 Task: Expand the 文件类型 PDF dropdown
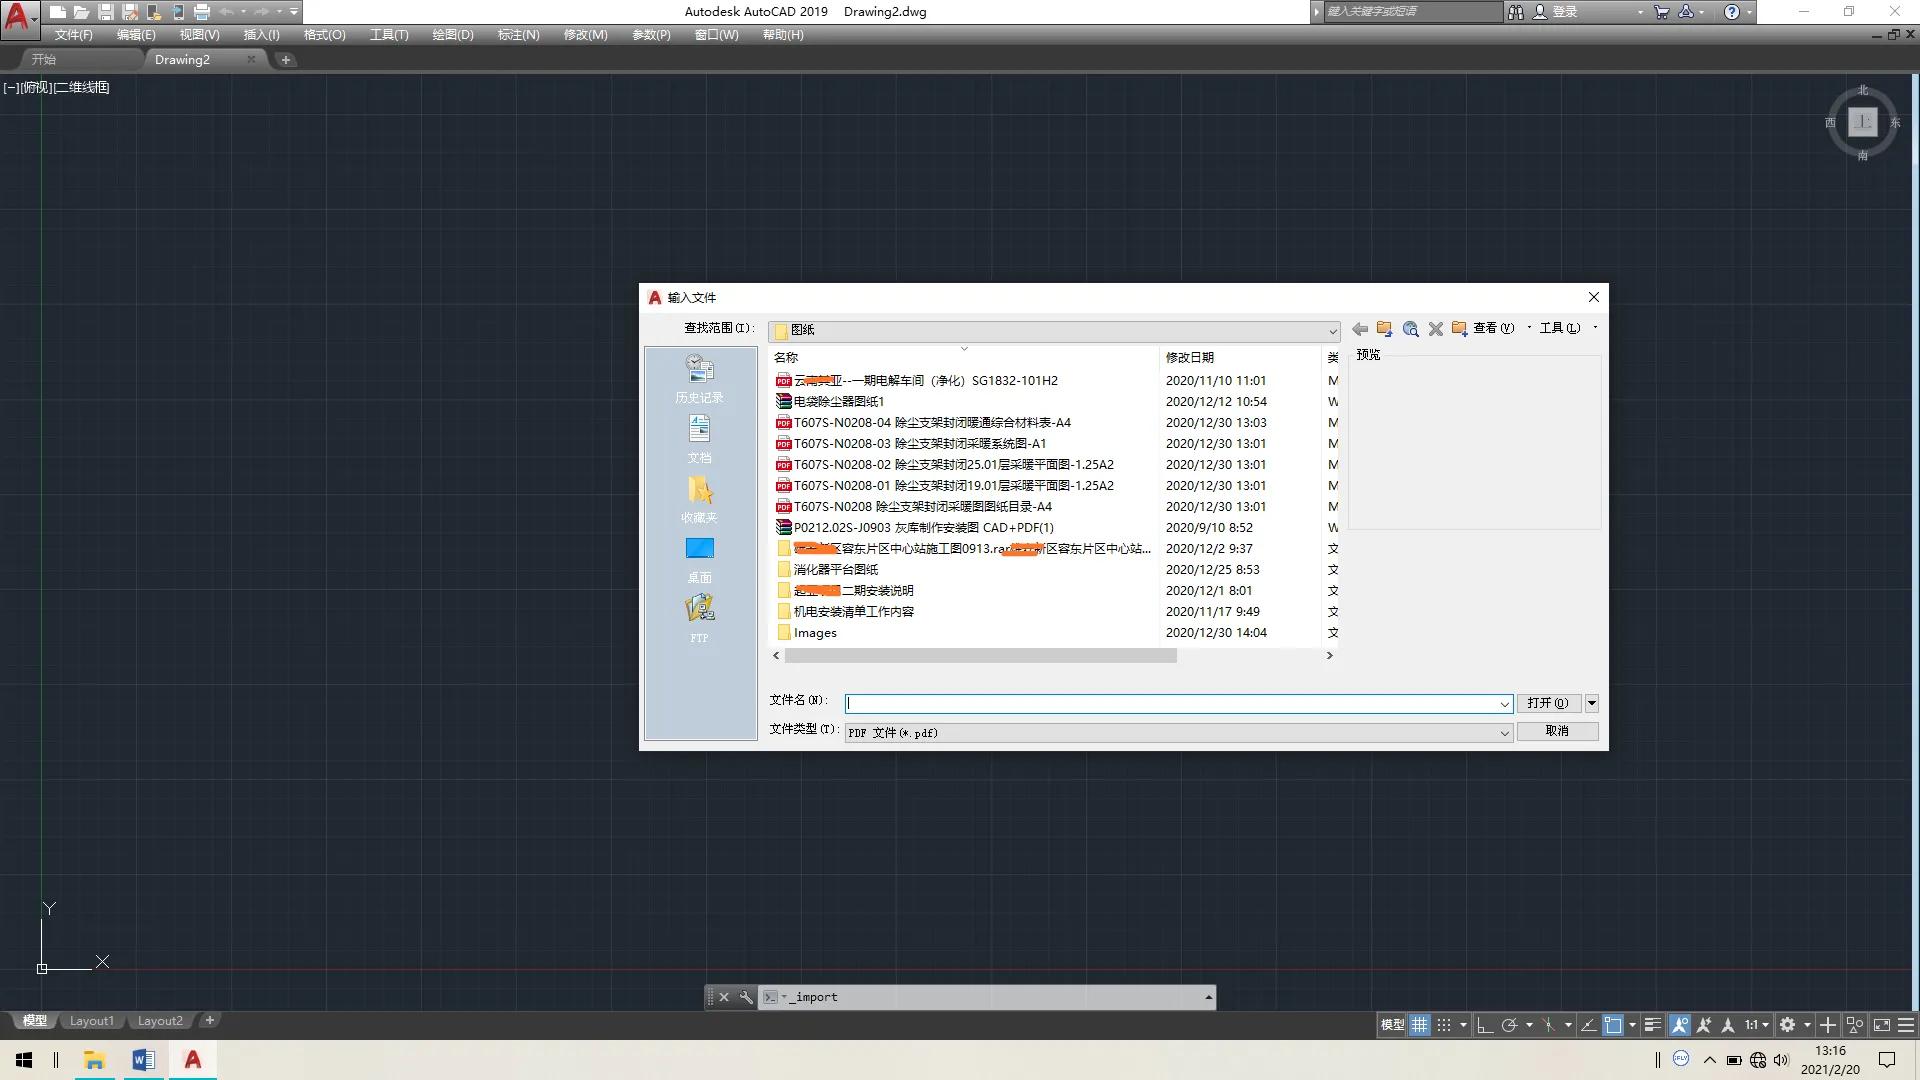pyautogui.click(x=1504, y=733)
